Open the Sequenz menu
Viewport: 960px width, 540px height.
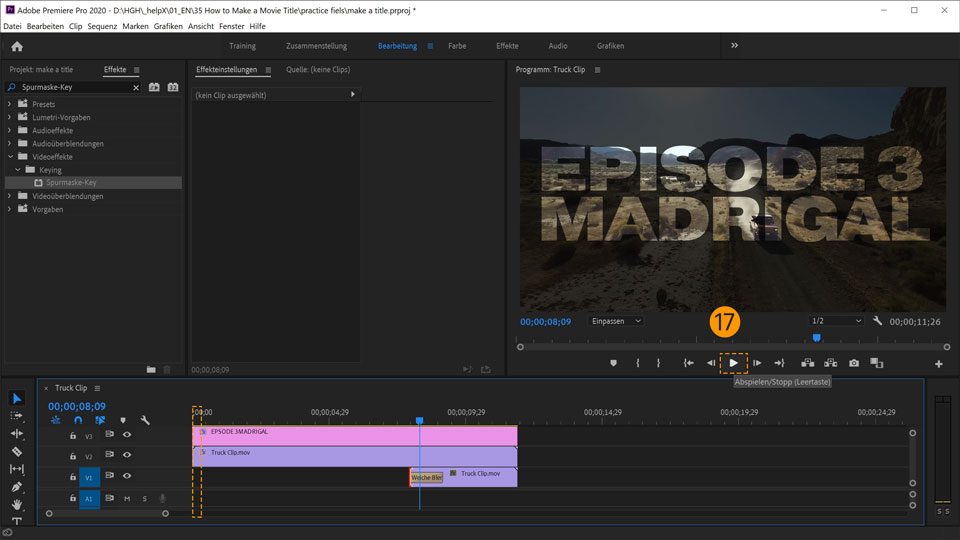[102, 25]
